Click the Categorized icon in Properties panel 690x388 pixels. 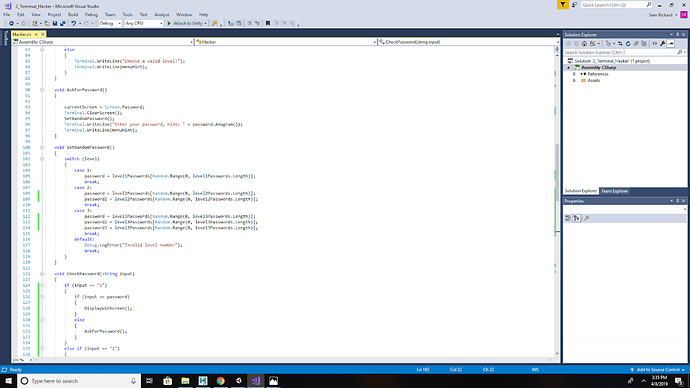(568, 218)
